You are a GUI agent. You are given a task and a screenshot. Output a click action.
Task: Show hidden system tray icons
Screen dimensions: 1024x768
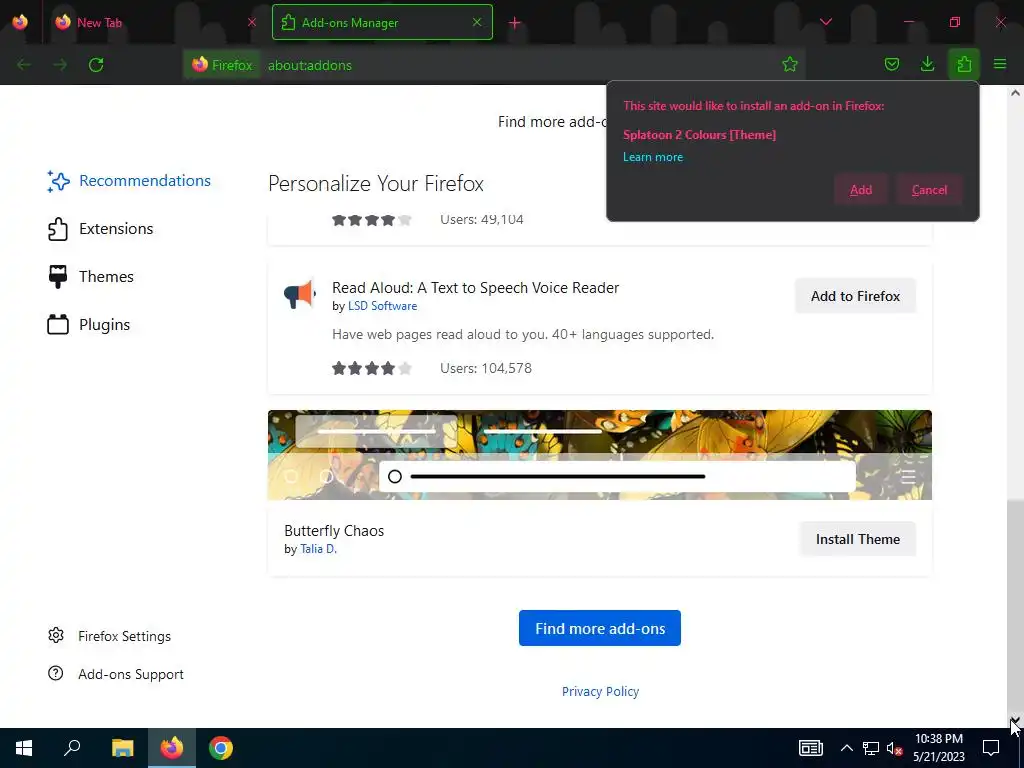click(x=846, y=748)
